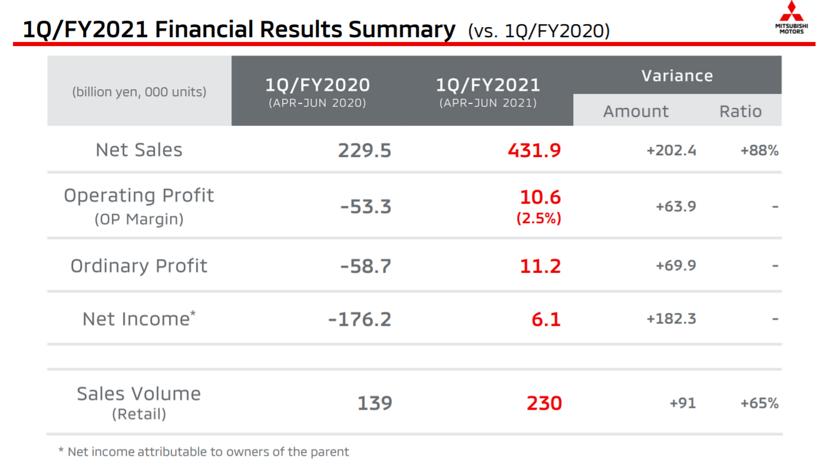
Task: Select the slide title heading text
Action: pyautogui.click(x=234, y=29)
